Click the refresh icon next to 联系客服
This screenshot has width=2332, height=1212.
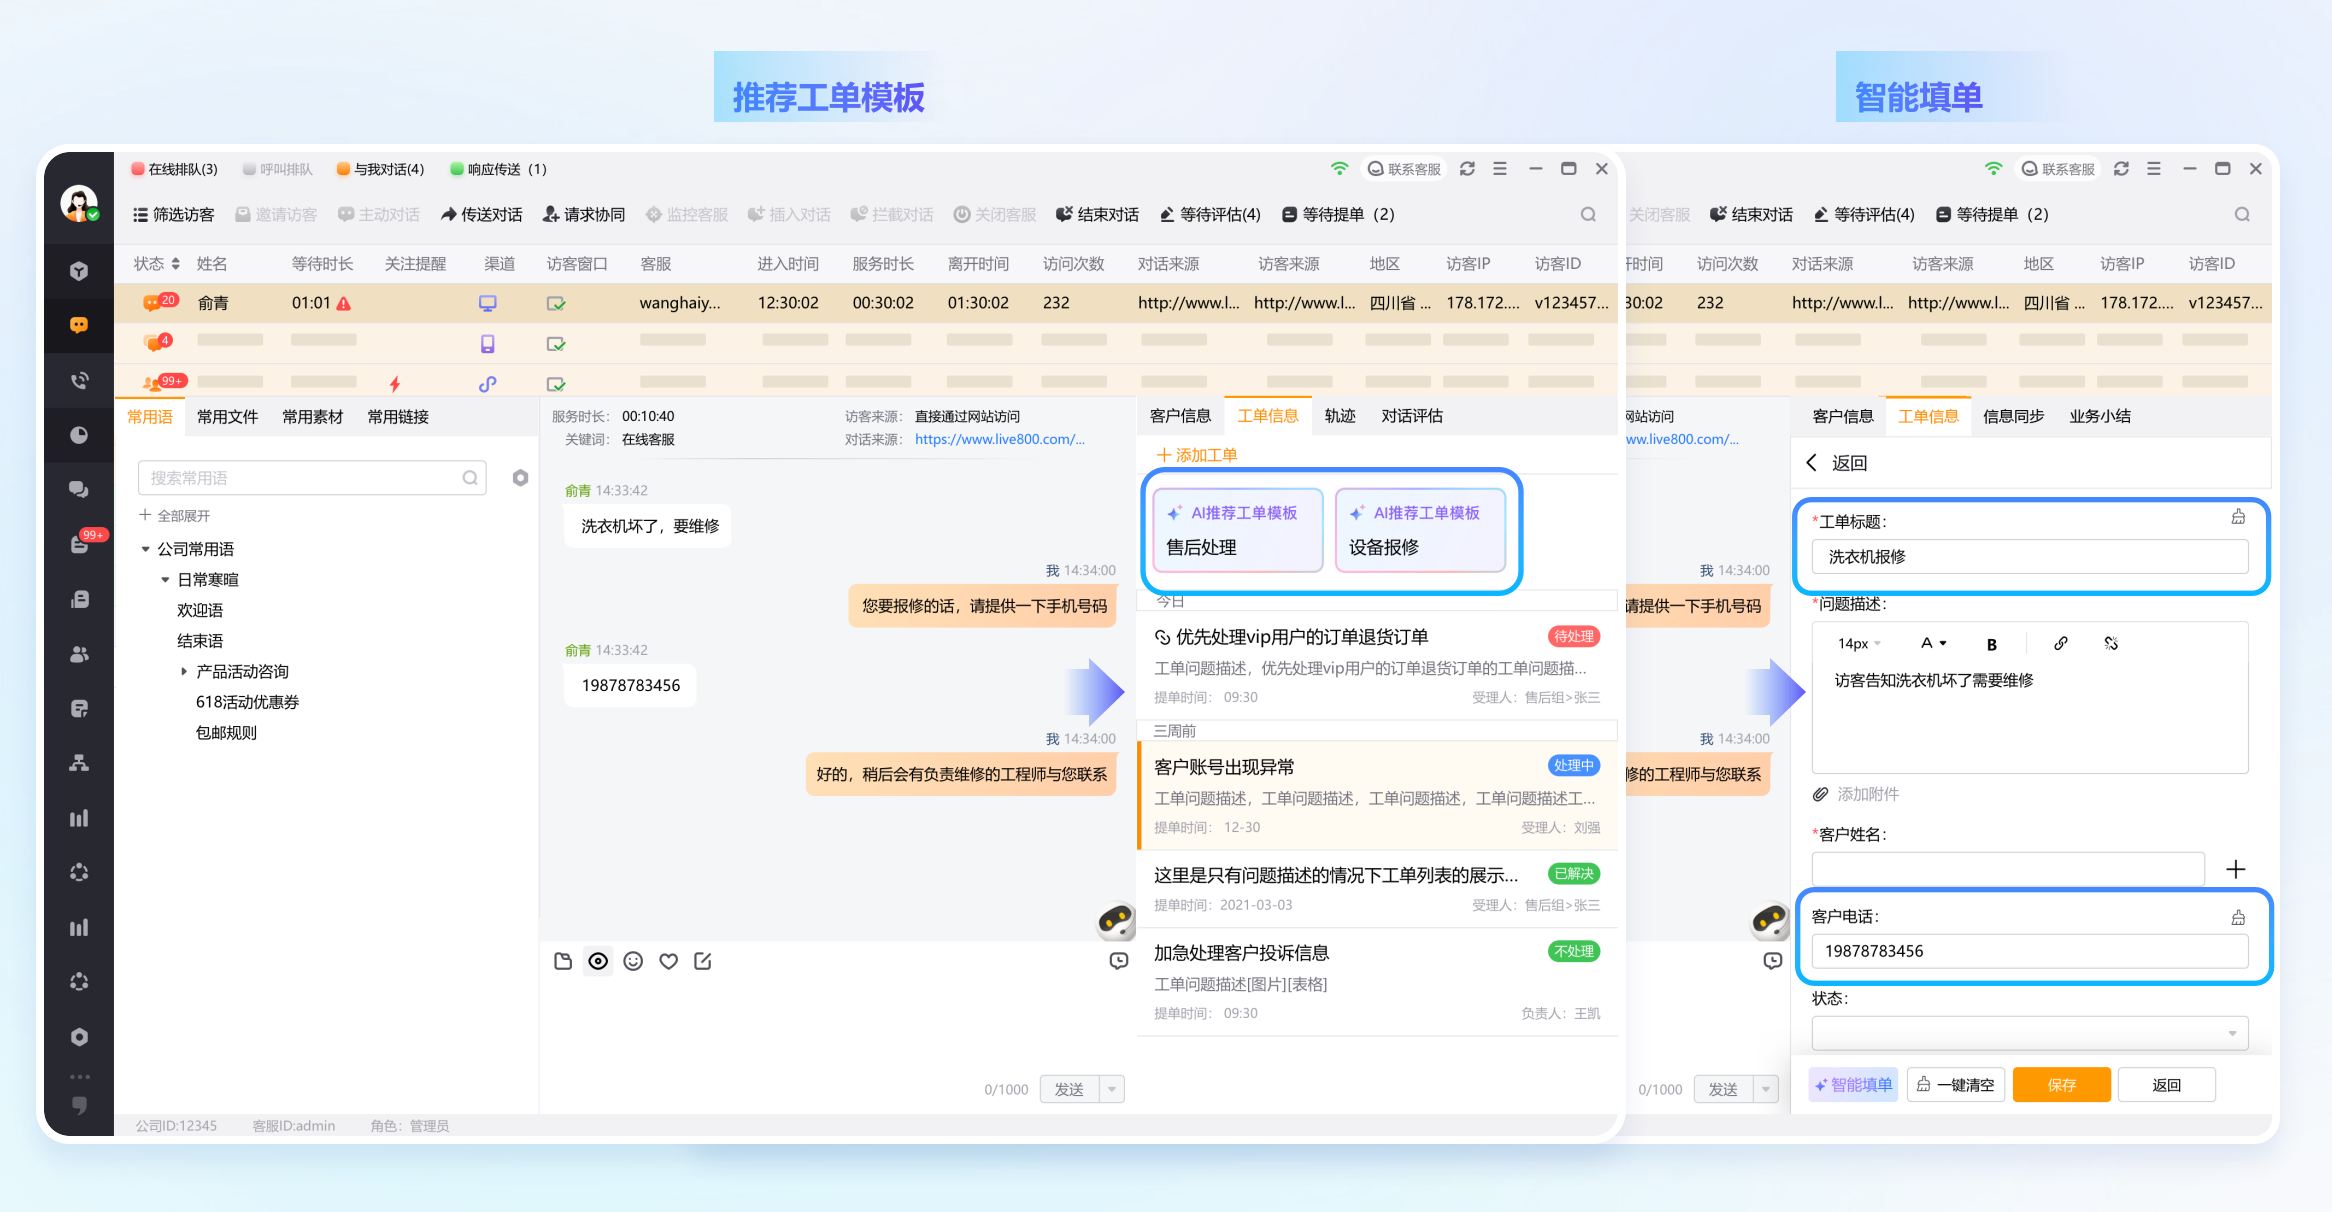tap(1467, 169)
